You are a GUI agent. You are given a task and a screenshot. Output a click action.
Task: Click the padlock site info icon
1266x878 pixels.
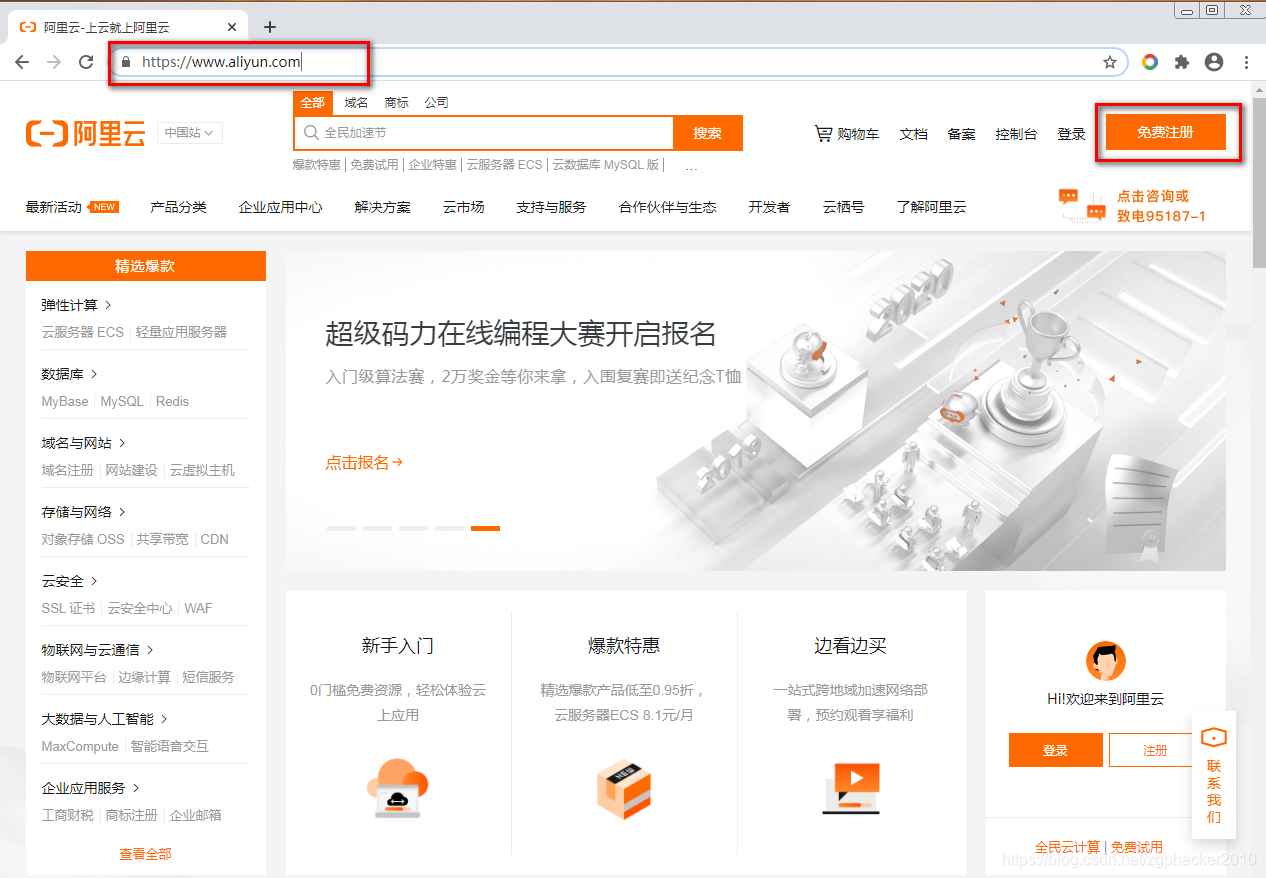coord(126,62)
